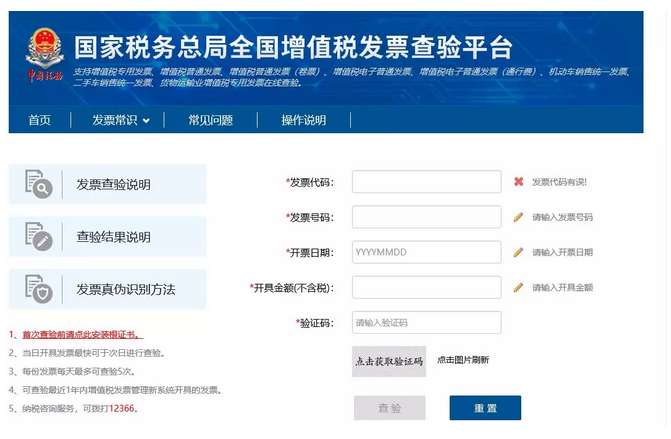The width and height of the screenshot is (671, 439).
Task: Click the pencil icon next to 请输入发票号码
Action: (518, 217)
